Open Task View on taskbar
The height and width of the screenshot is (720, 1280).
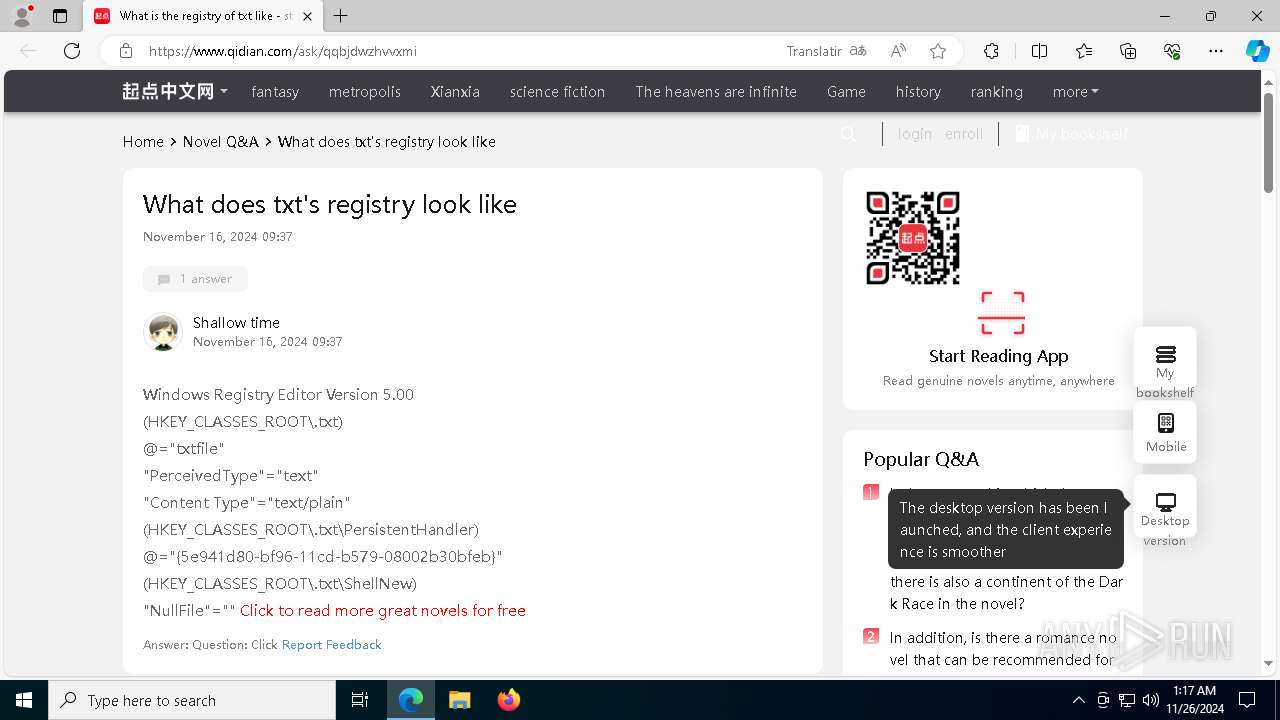[360, 700]
